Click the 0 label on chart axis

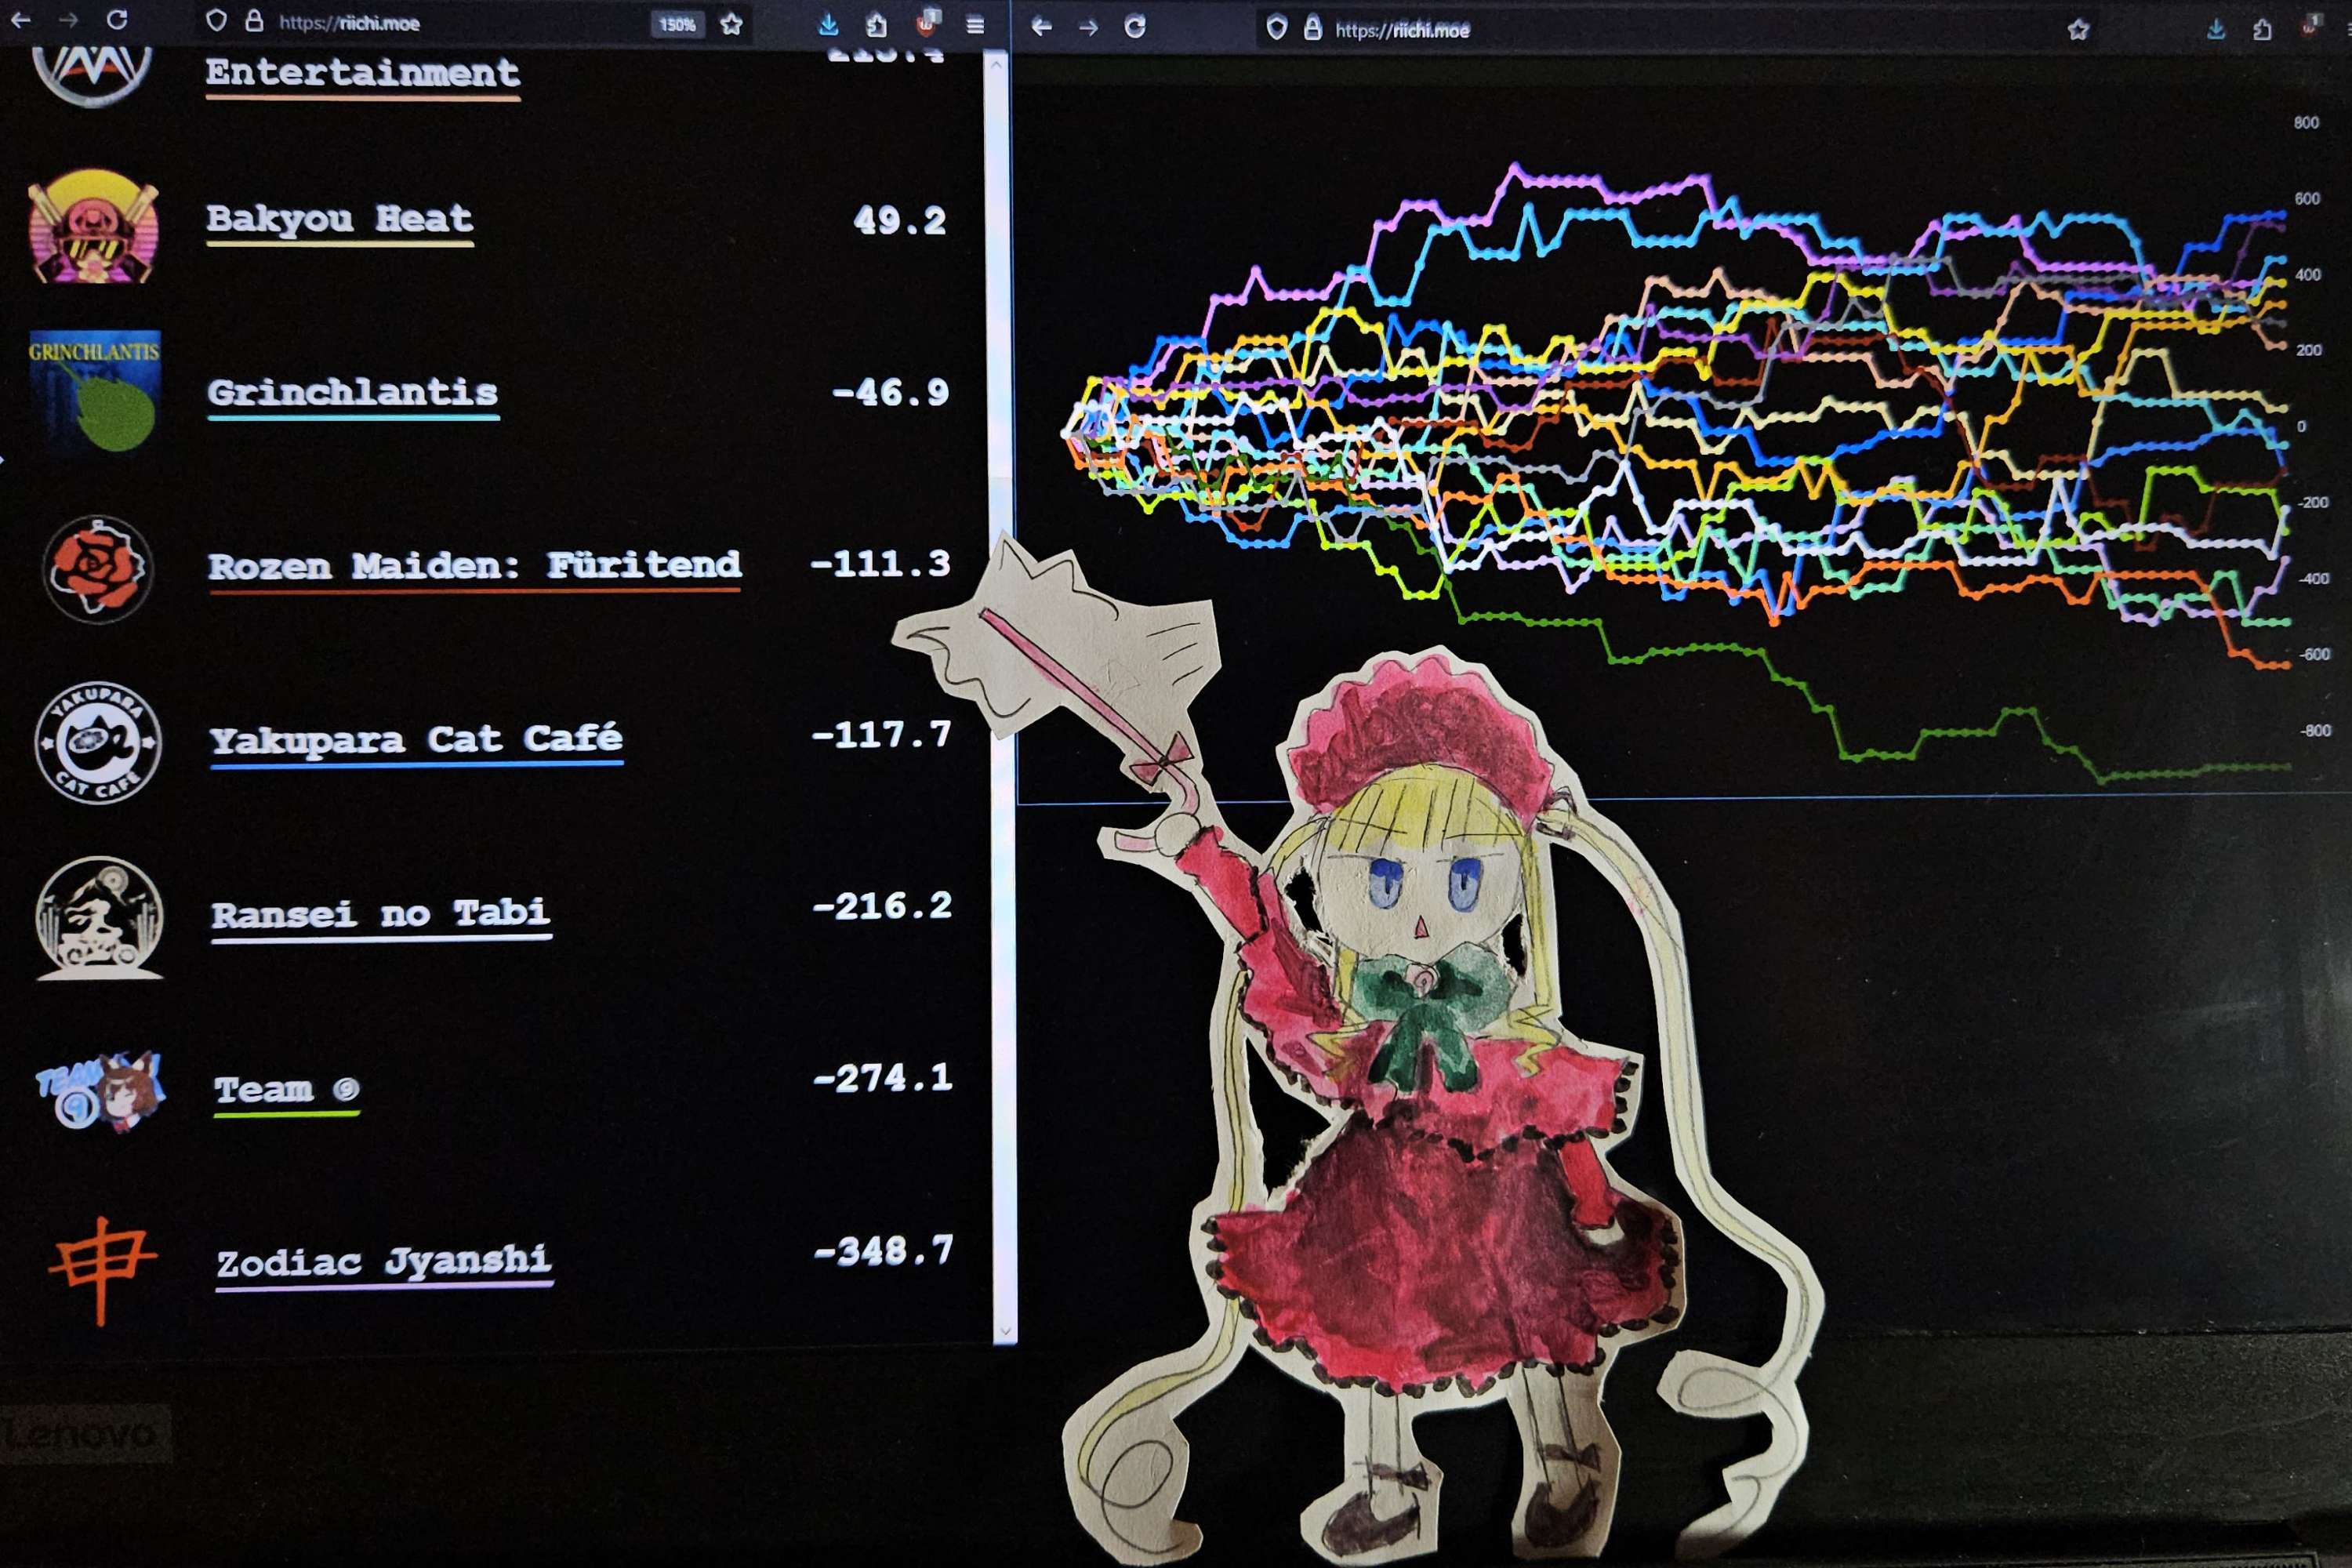point(2301,426)
